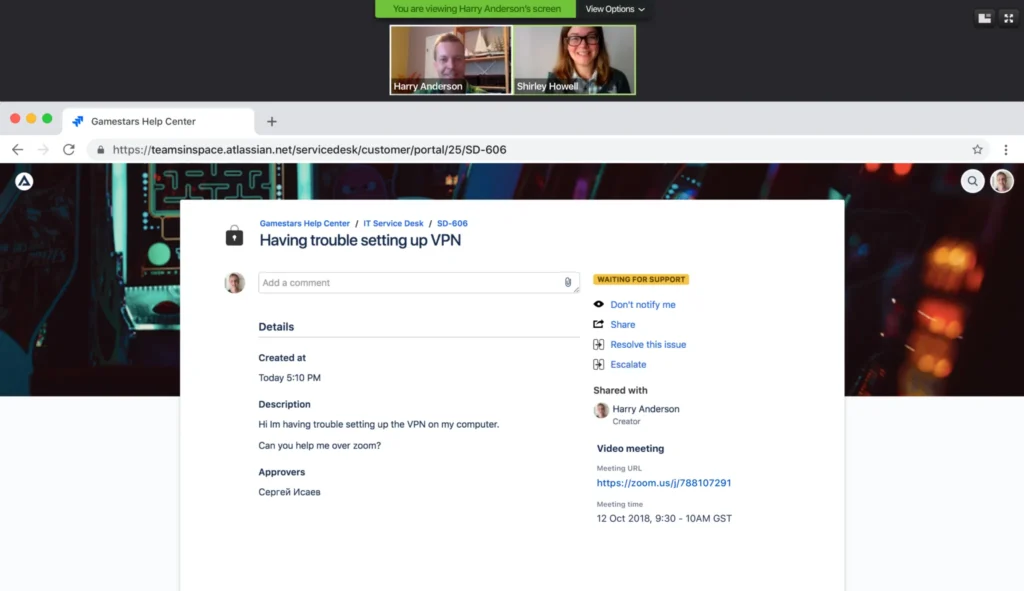Image resolution: width=1024 pixels, height=591 pixels.
Task: Click the Waiting for Support status badge
Action: 641,280
